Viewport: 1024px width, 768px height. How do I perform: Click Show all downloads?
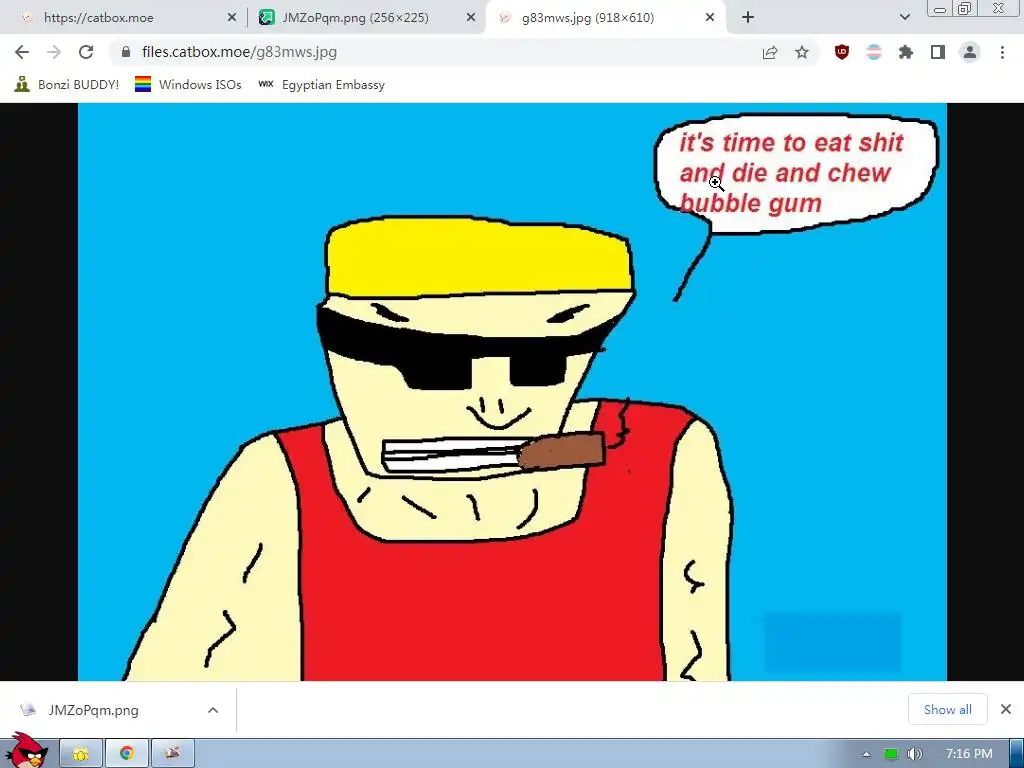point(948,709)
